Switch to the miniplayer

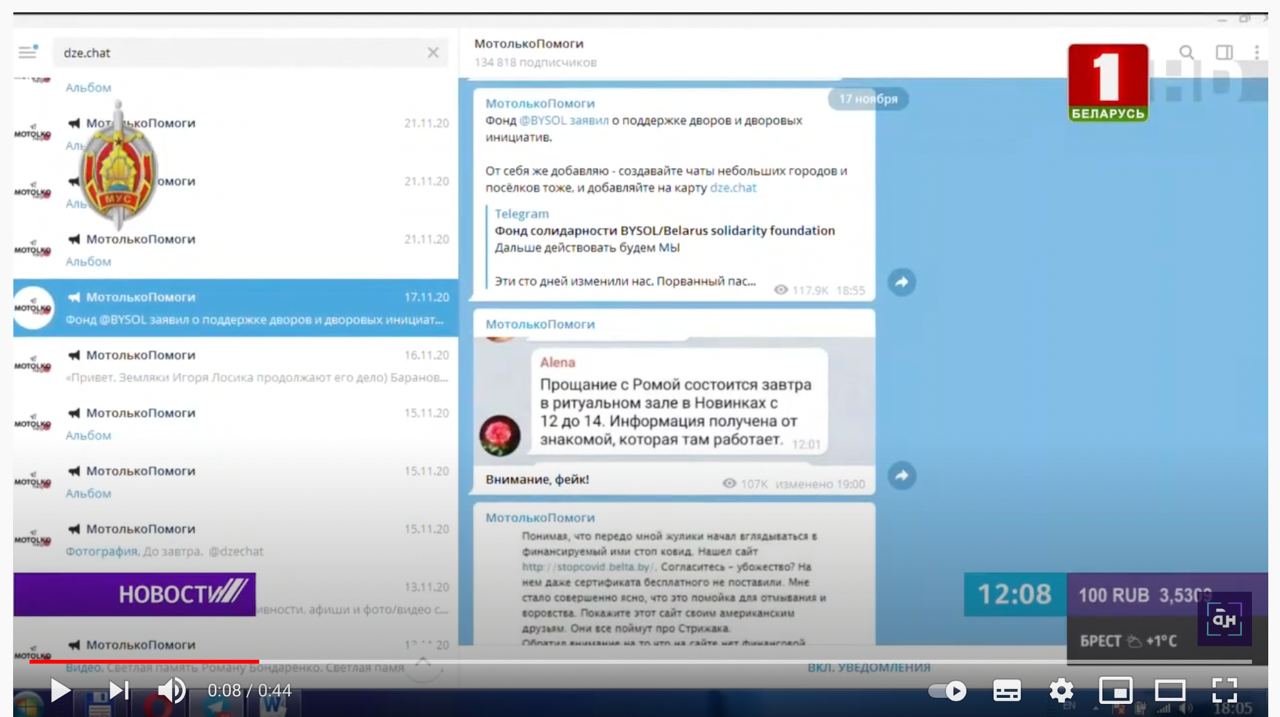pyautogui.click(x=1115, y=690)
